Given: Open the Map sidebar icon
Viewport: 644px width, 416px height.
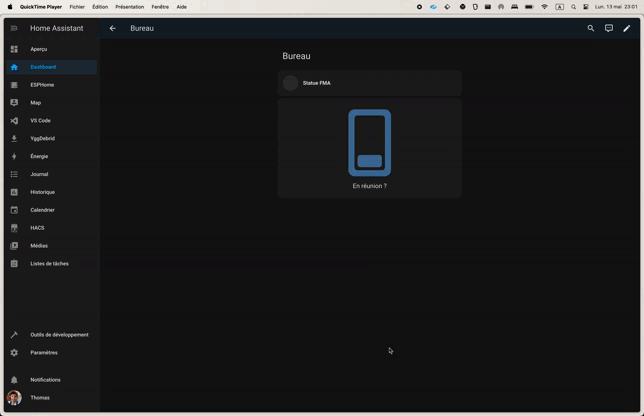Looking at the screenshot, I should tap(14, 103).
